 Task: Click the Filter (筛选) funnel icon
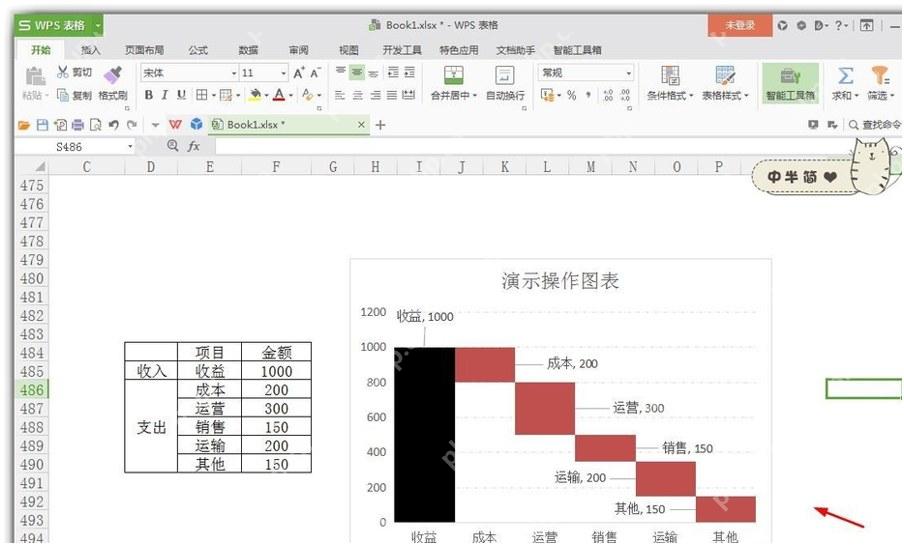coord(880,76)
